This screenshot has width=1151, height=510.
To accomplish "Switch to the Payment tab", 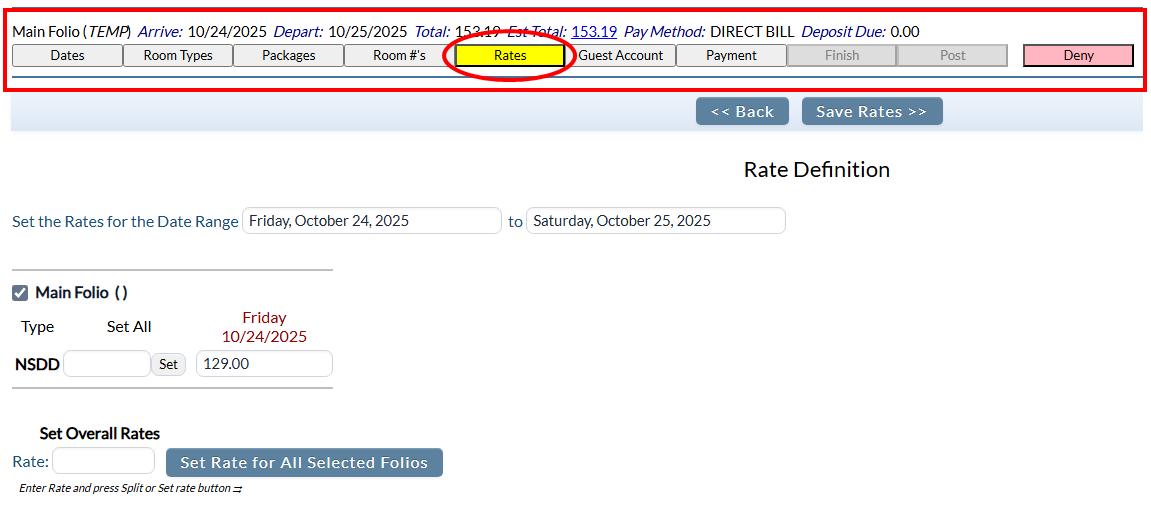I will 731,56.
